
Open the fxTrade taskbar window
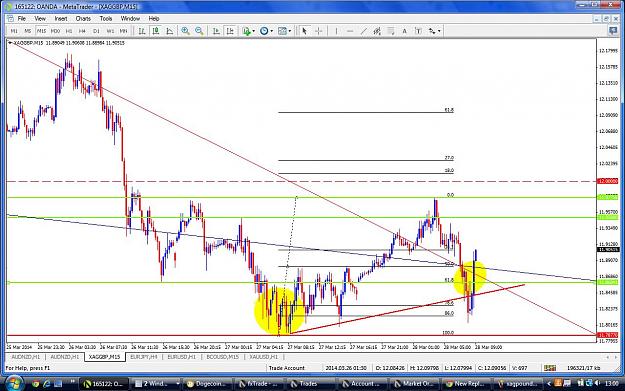coord(260,384)
